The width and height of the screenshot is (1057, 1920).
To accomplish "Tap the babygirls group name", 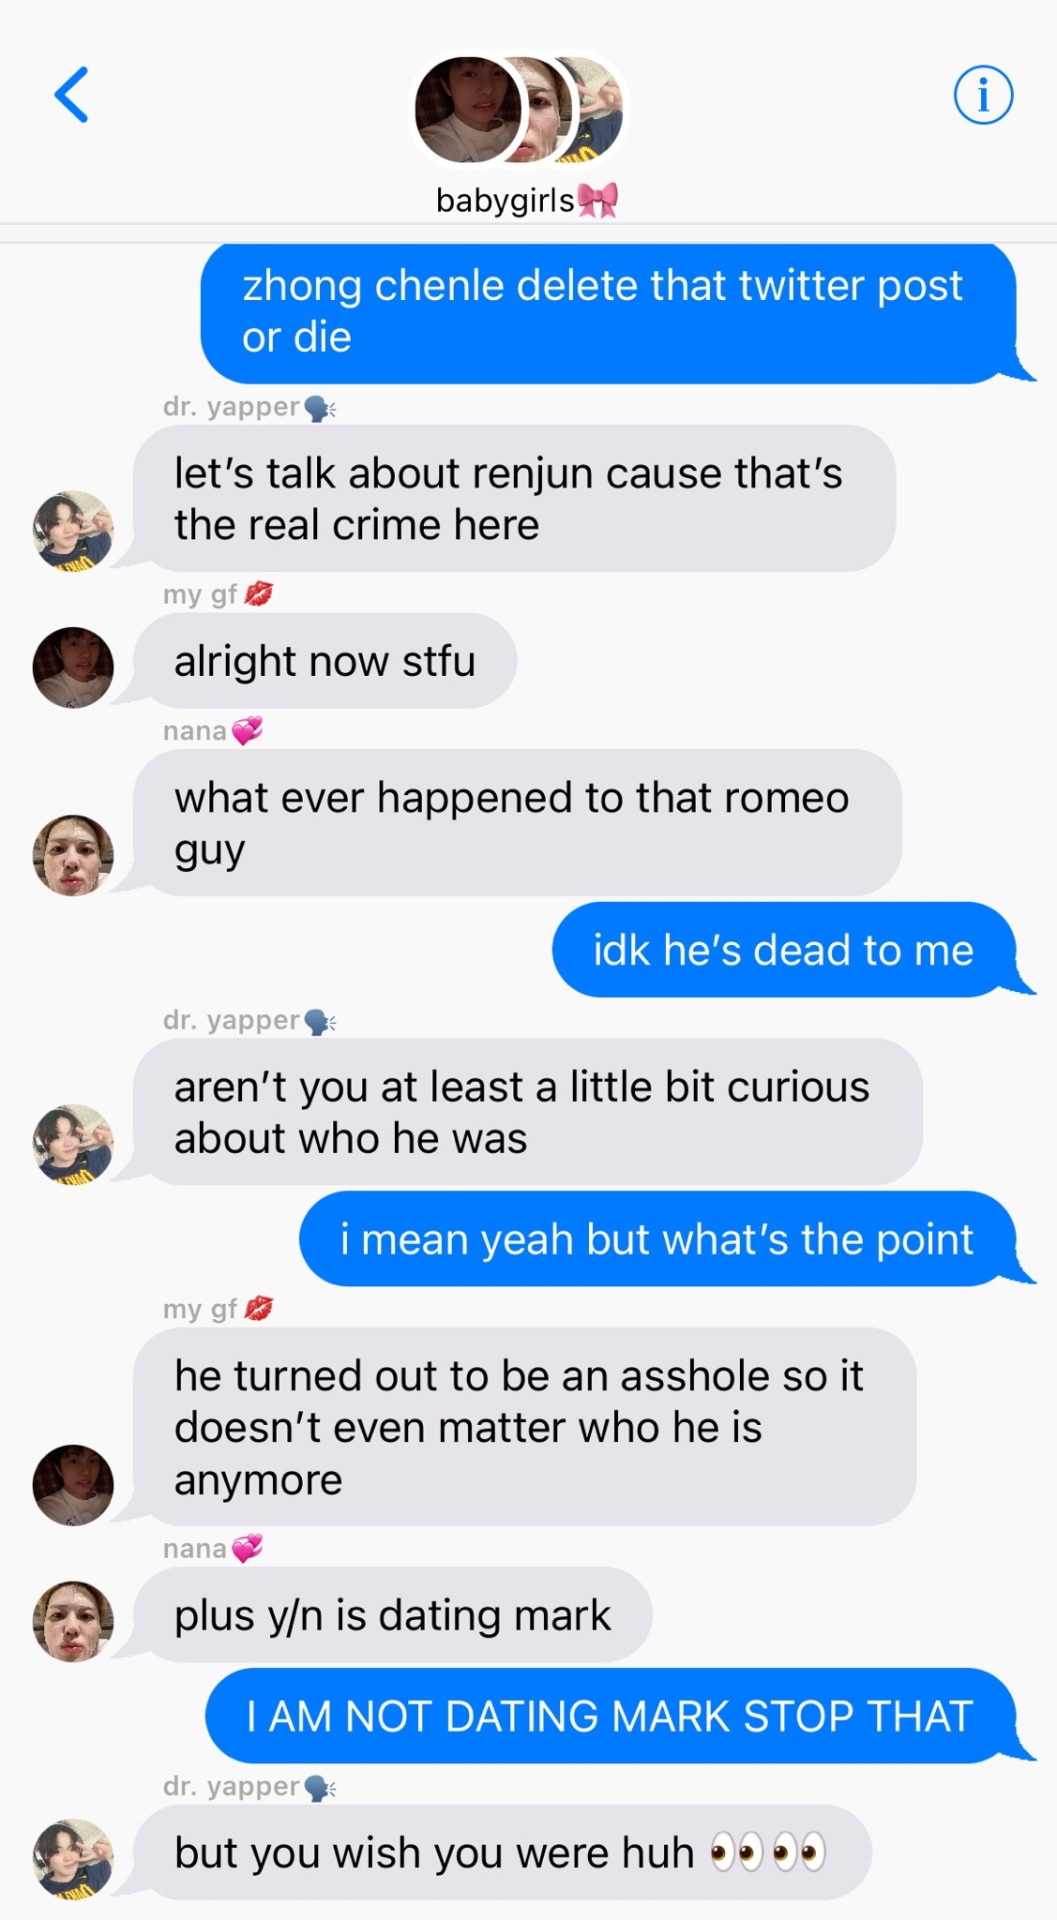I will pos(527,200).
